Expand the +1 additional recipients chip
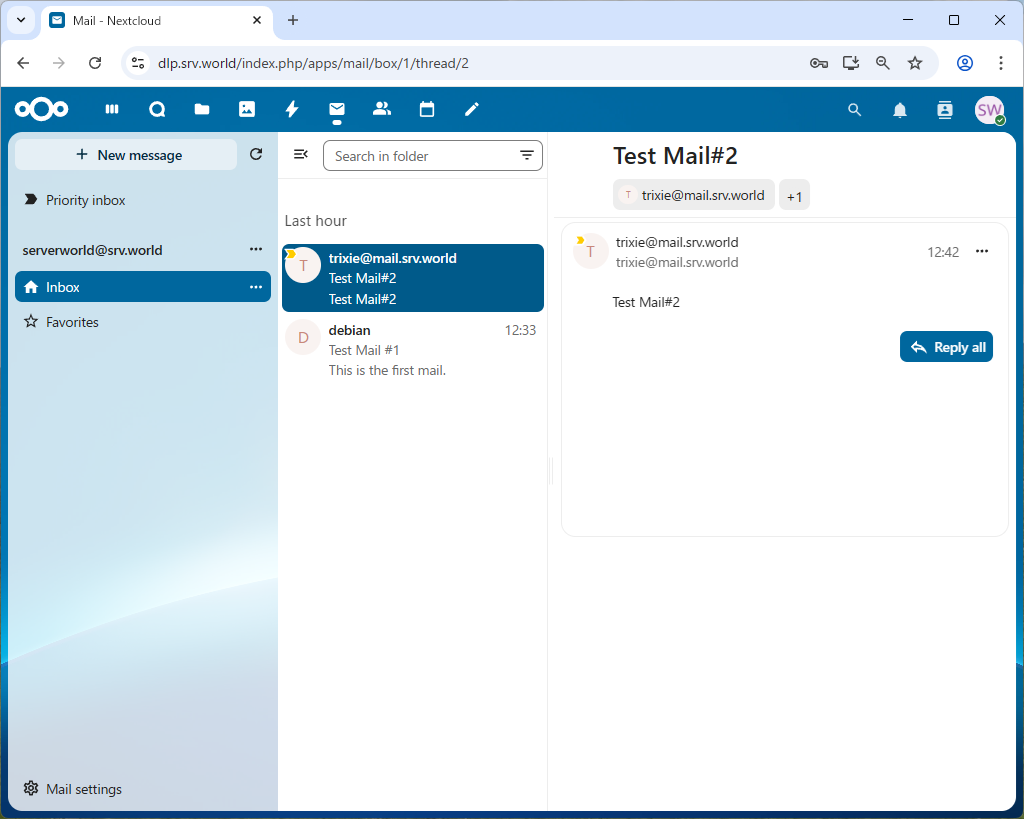Screen dimensions: 1024x819 tap(794, 196)
